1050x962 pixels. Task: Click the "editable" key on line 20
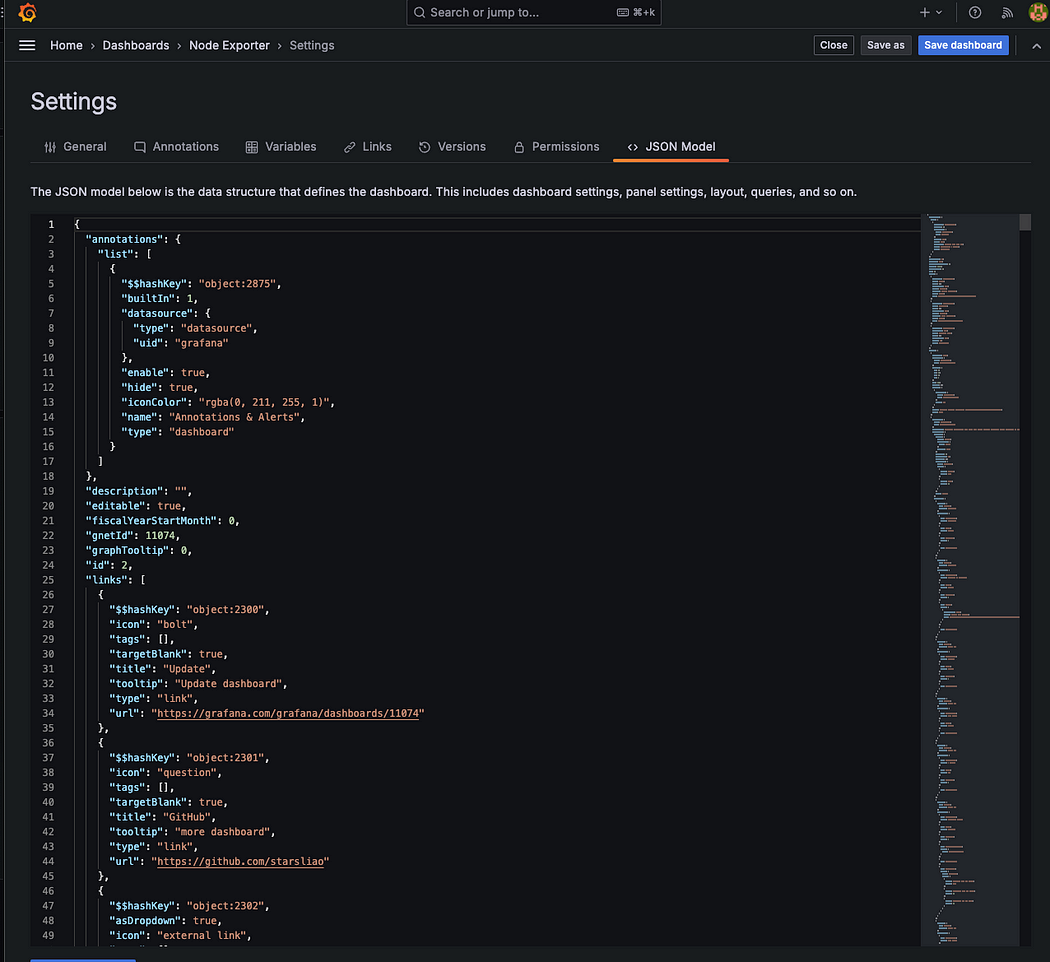click(x=115, y=506)
